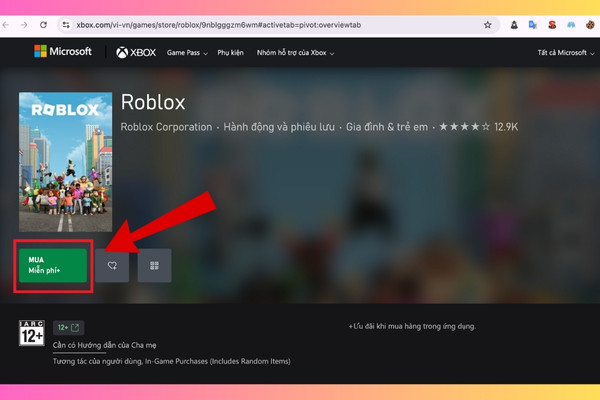
Task: Open the Phụ kiện menu item
Action: point(230,53)
